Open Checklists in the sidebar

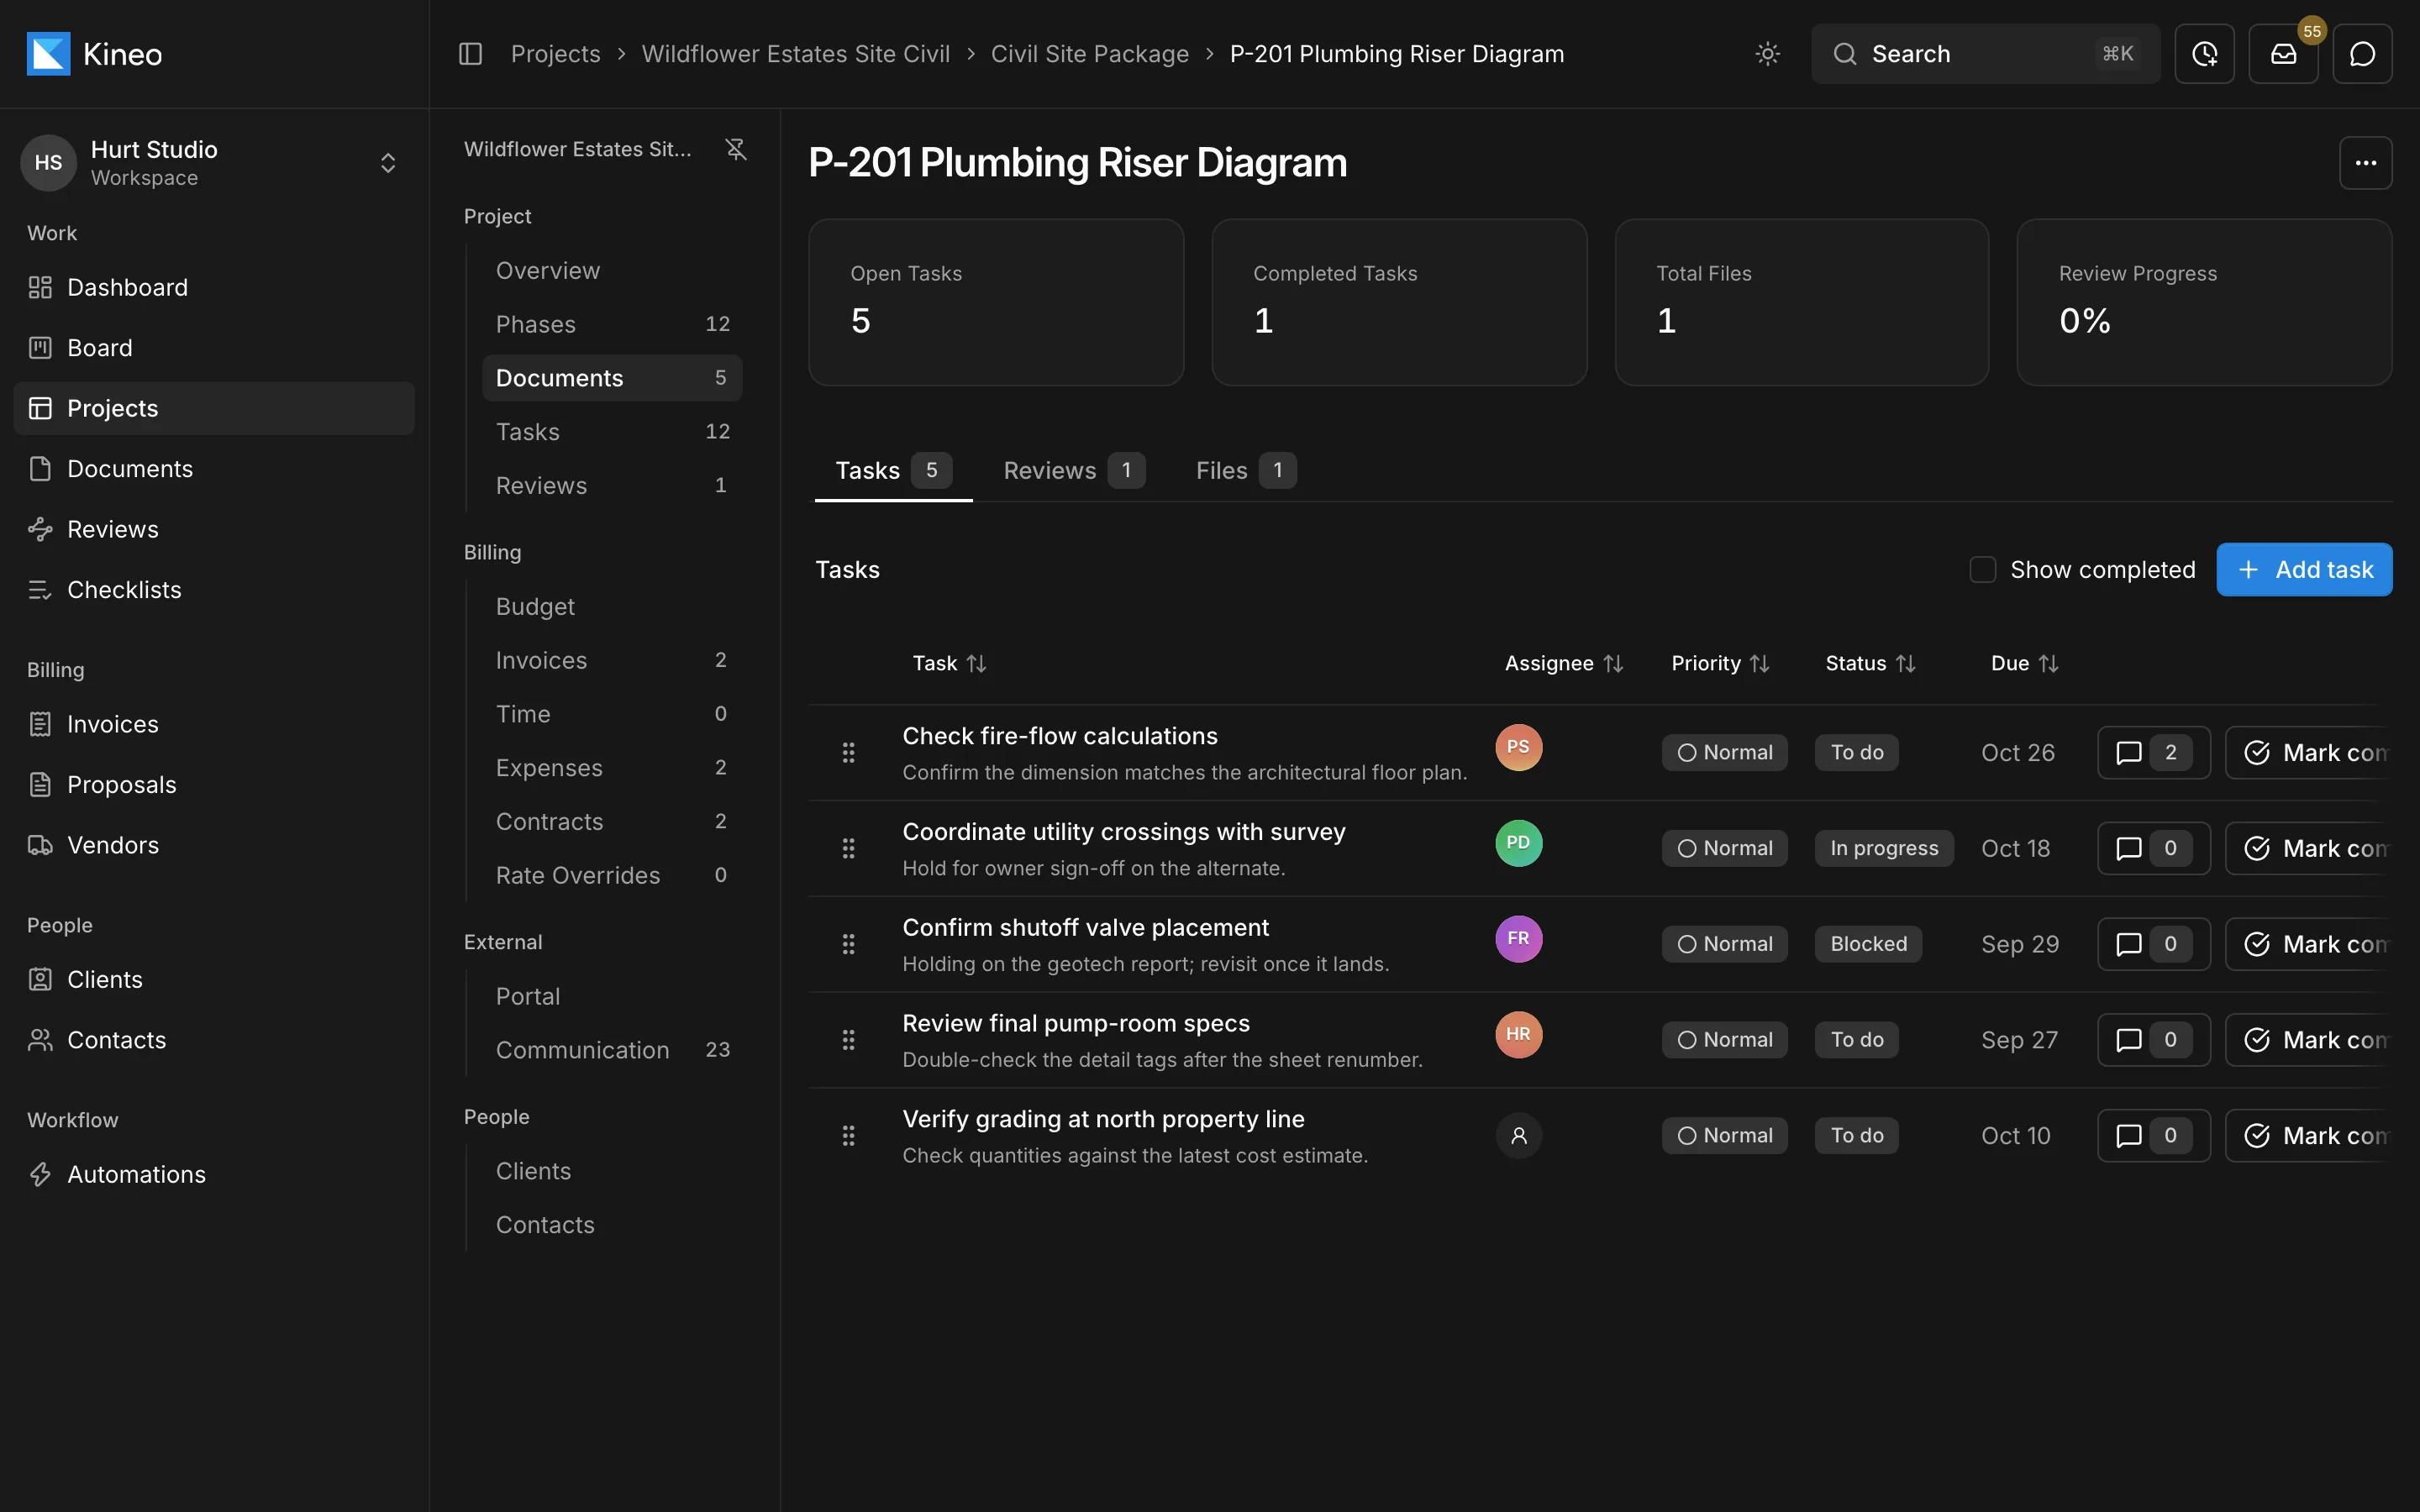pyautogui.click(x=214, y=590)
